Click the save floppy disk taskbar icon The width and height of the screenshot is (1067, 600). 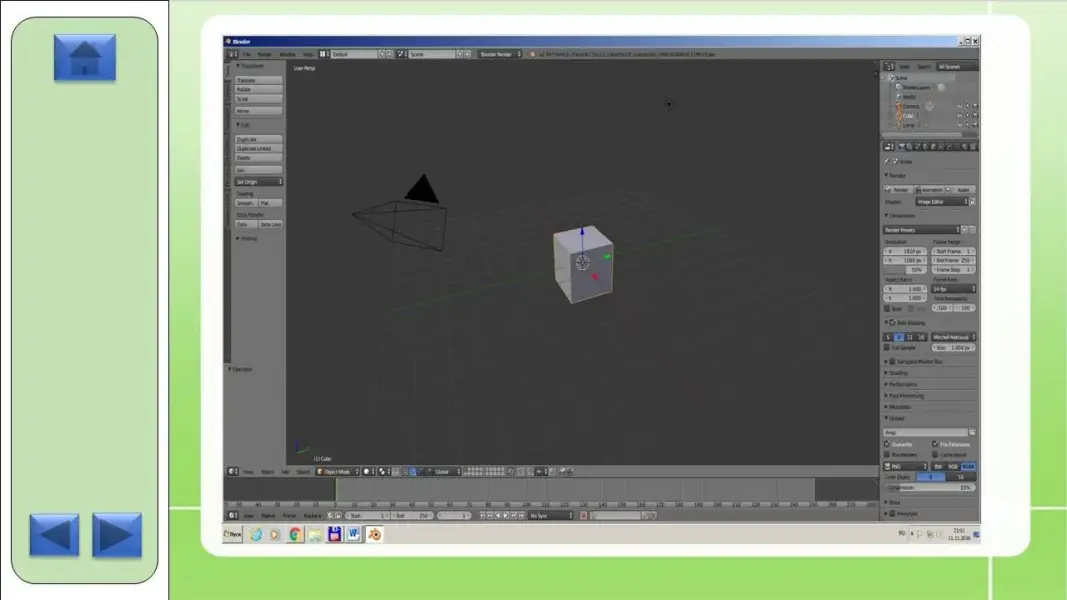tap(335, 534)
